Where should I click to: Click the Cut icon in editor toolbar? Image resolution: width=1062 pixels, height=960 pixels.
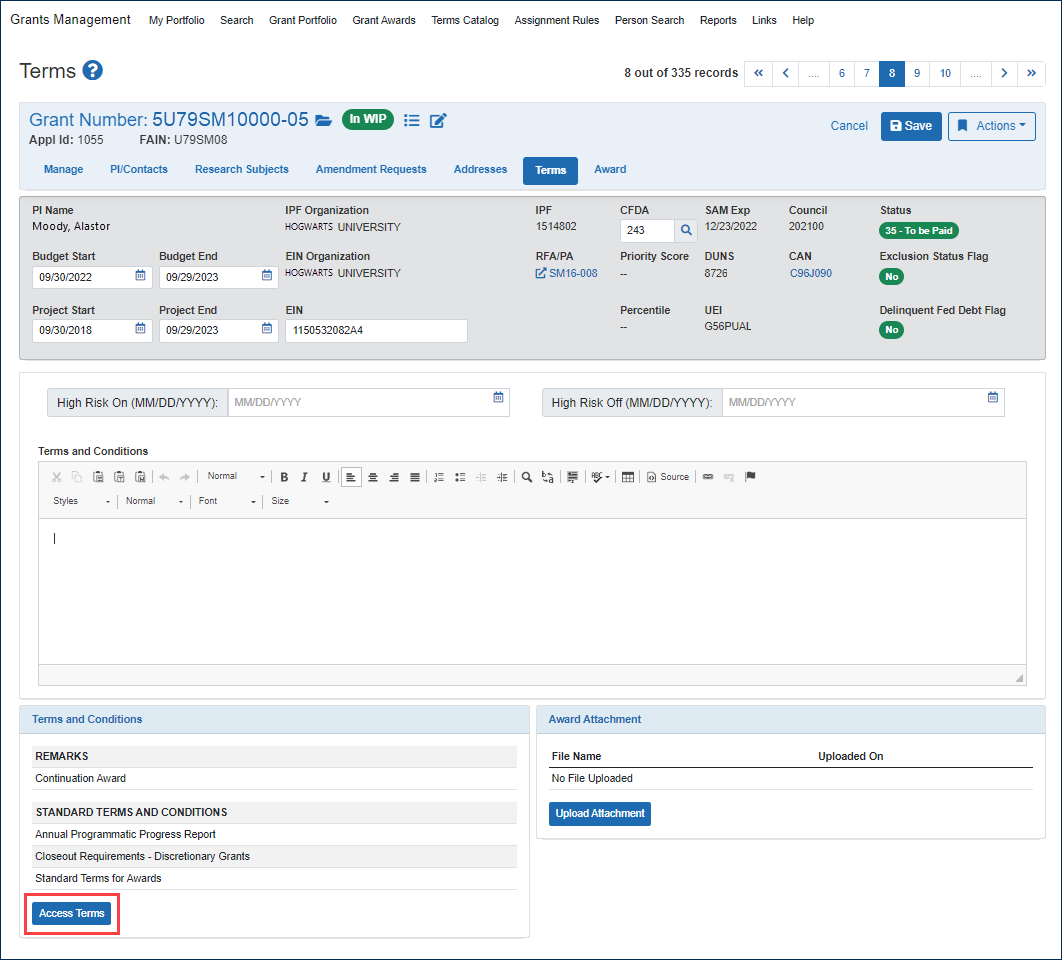tap(57, 477)
